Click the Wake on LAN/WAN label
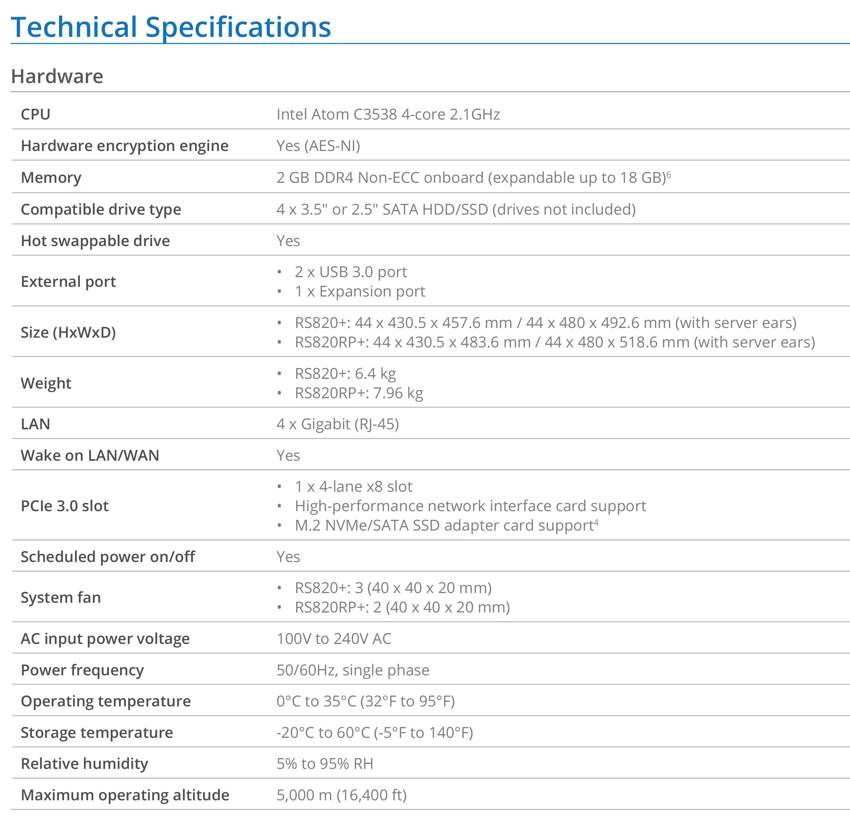850x824 pixels. click(x=90, y=455)
